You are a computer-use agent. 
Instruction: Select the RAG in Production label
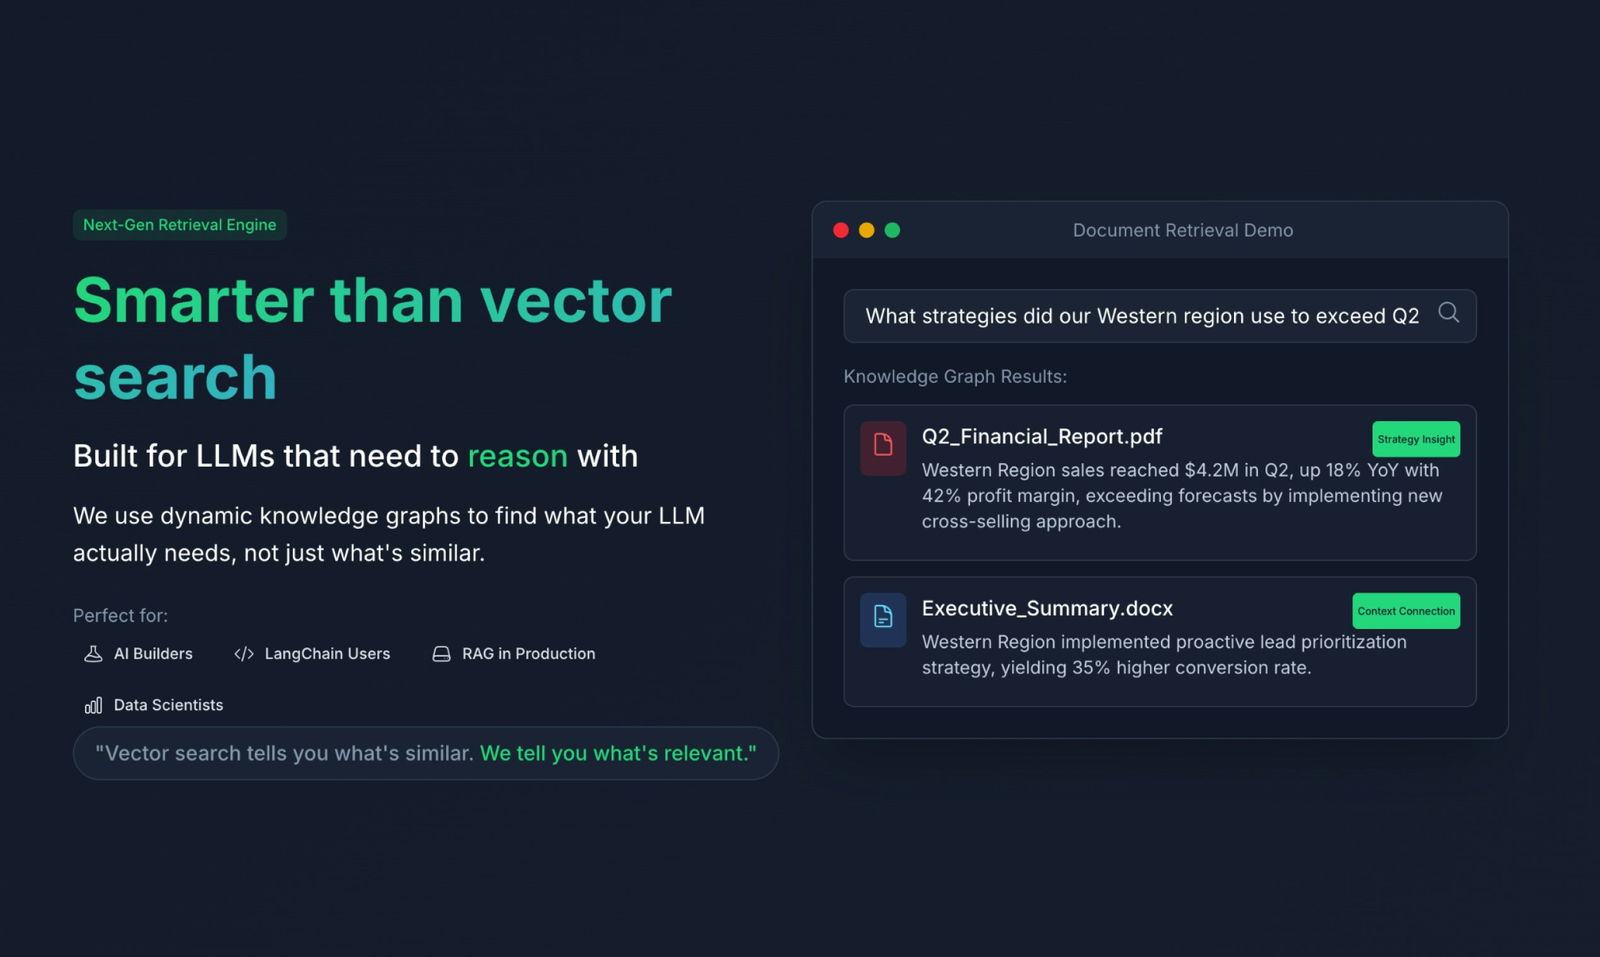(x=528, y=654)
